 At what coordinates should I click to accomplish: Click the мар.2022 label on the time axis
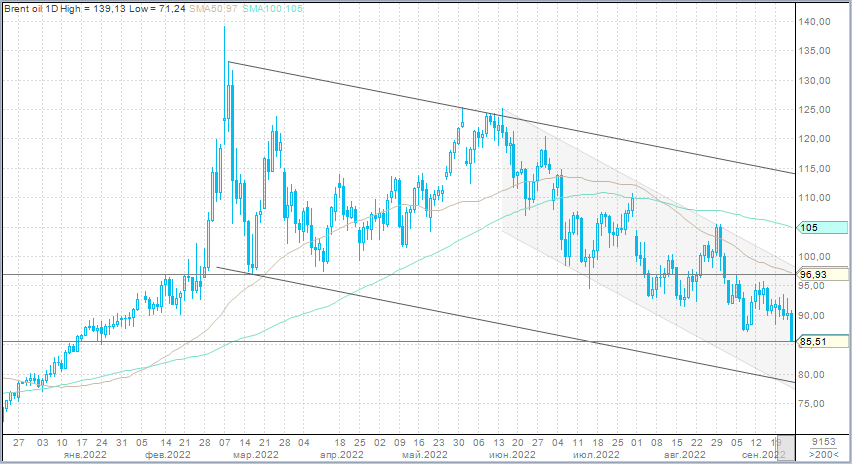pyautogui.click(x=256, y=454)
